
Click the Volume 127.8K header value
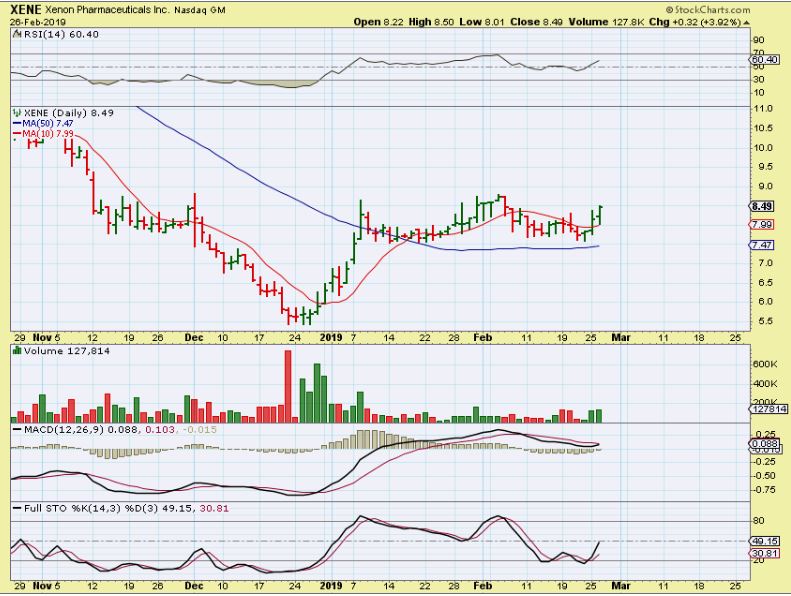pyautogui.click(x=606, y=22)
